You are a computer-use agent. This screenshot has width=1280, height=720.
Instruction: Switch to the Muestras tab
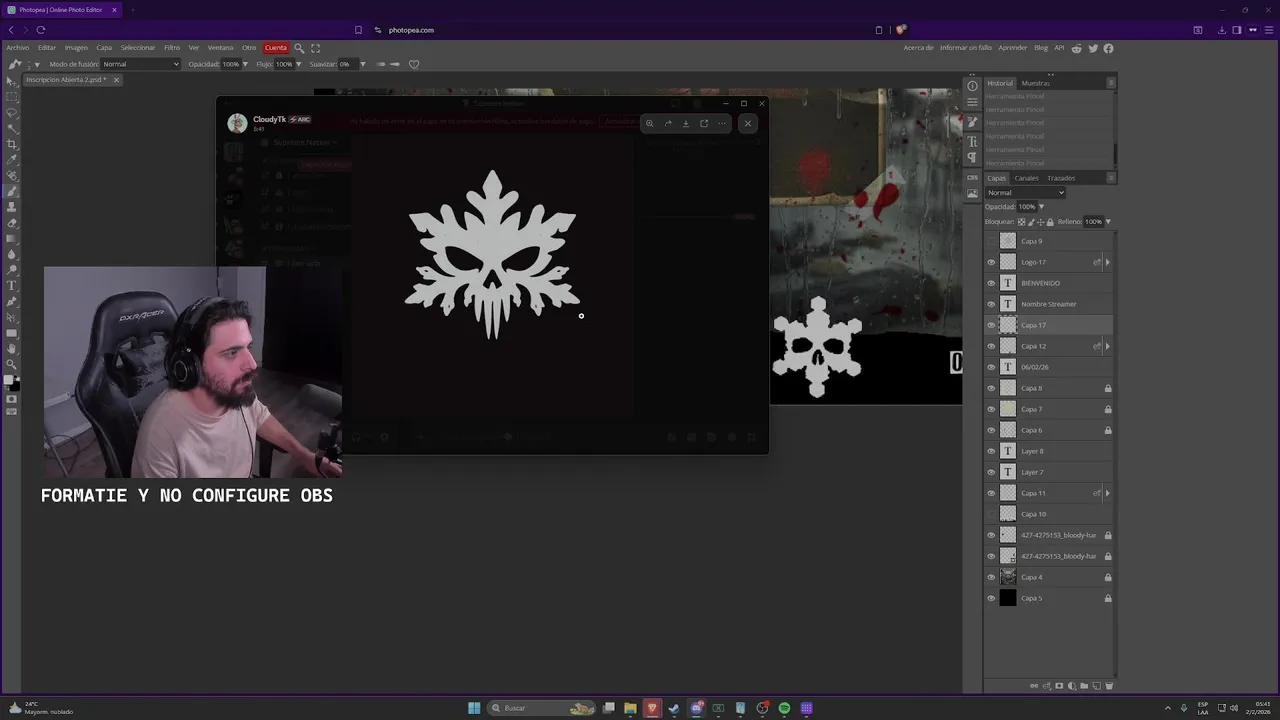(x=1035, y=83)
